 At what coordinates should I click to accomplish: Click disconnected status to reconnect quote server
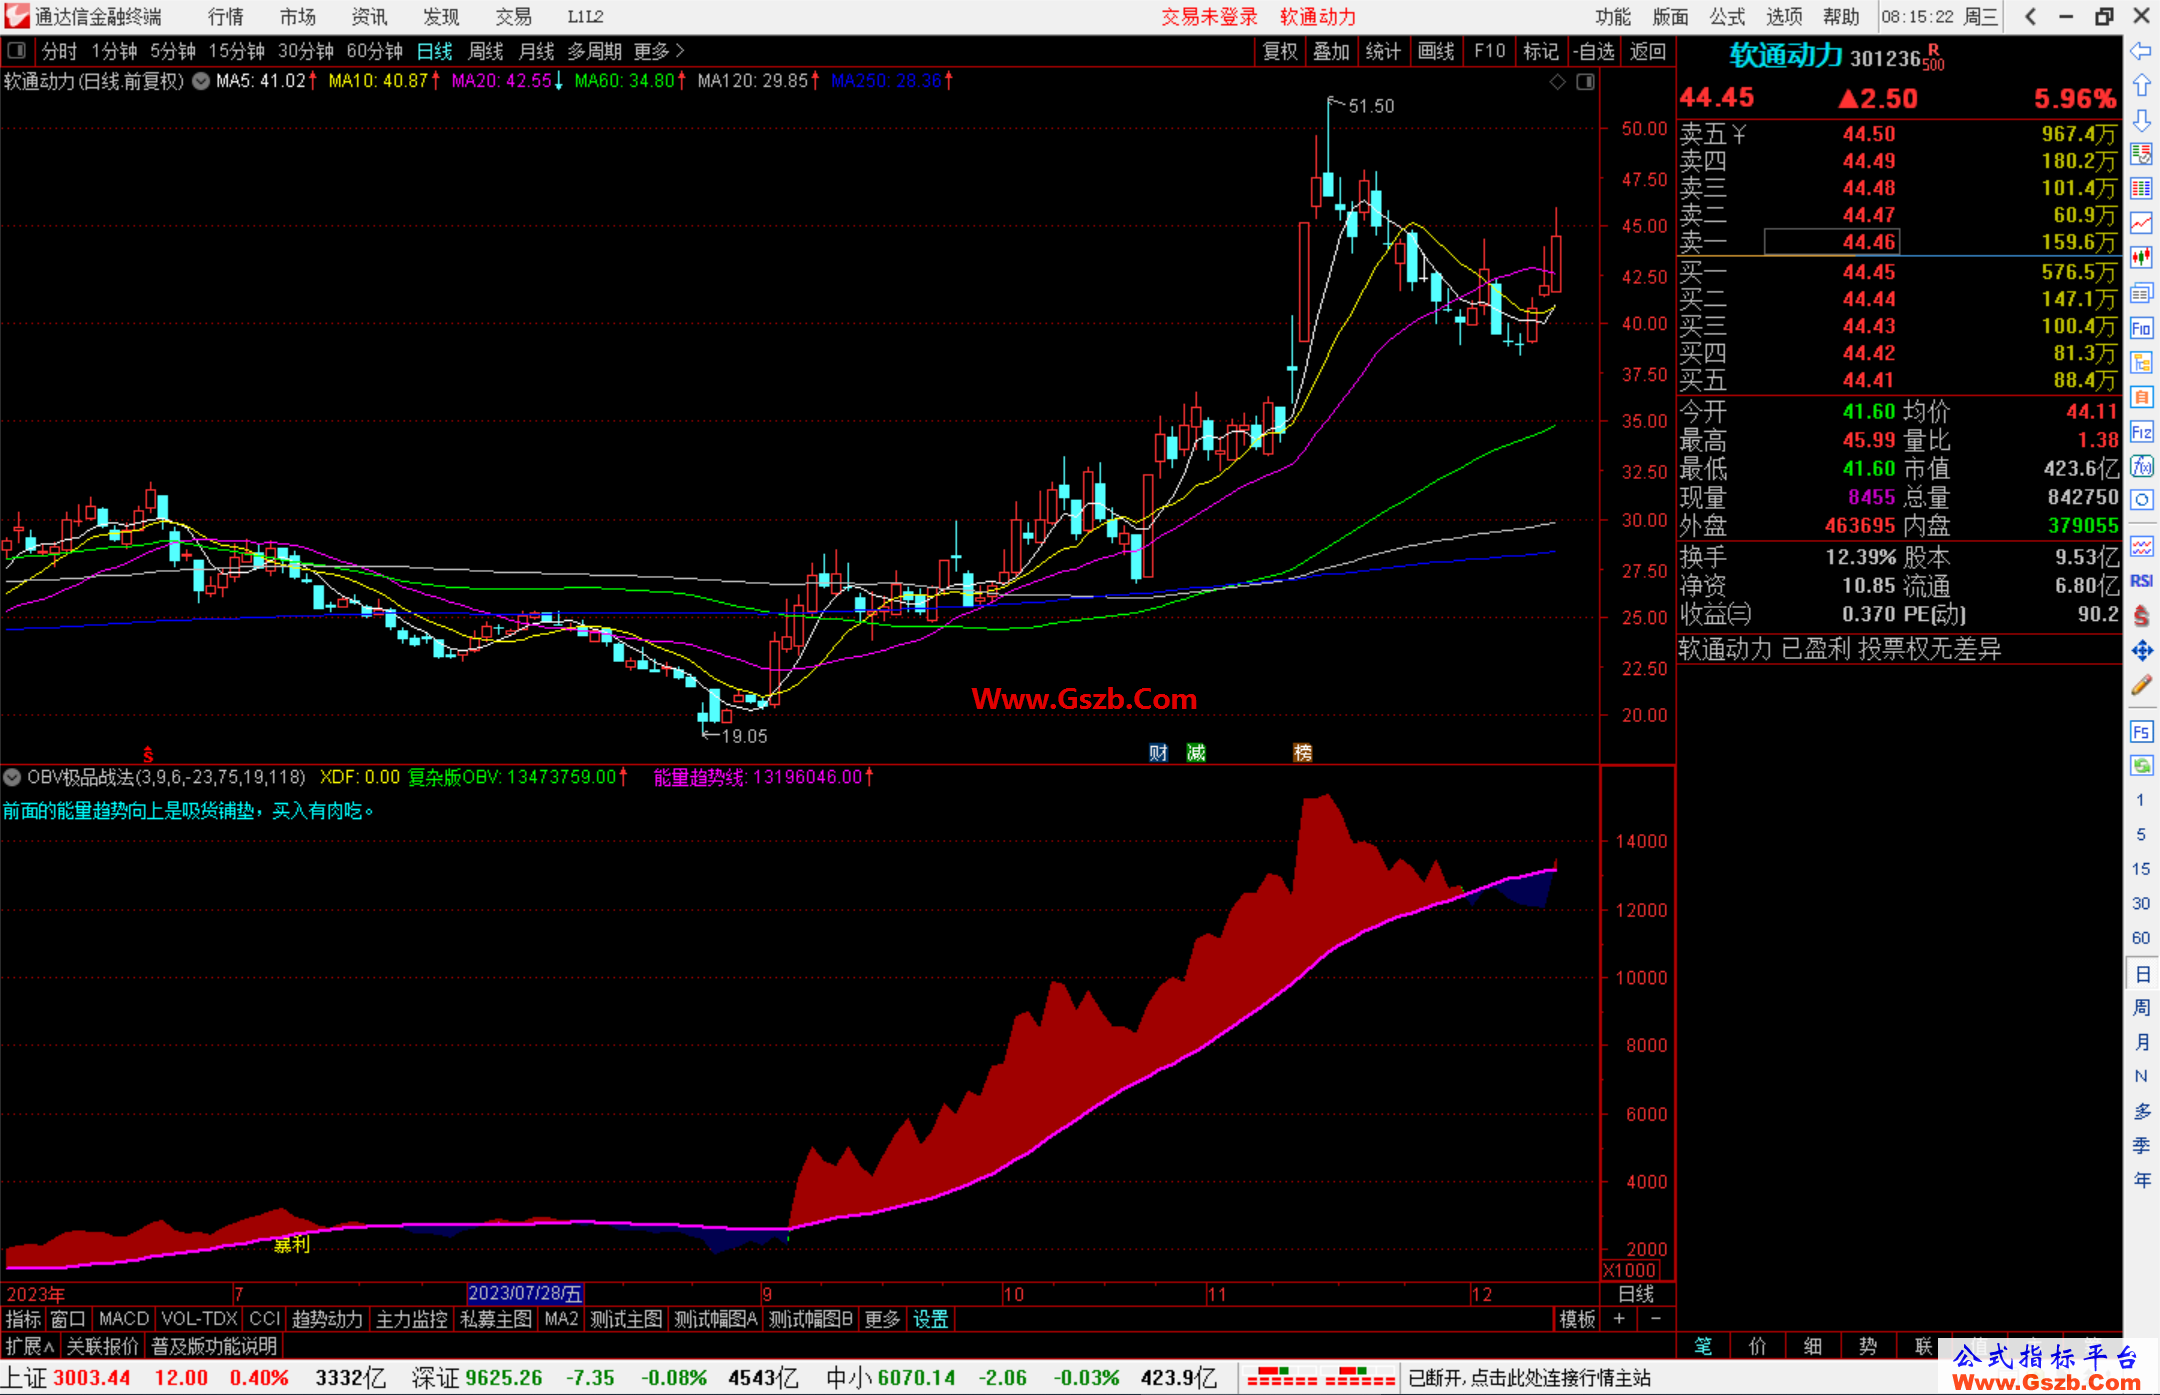1530,1378
